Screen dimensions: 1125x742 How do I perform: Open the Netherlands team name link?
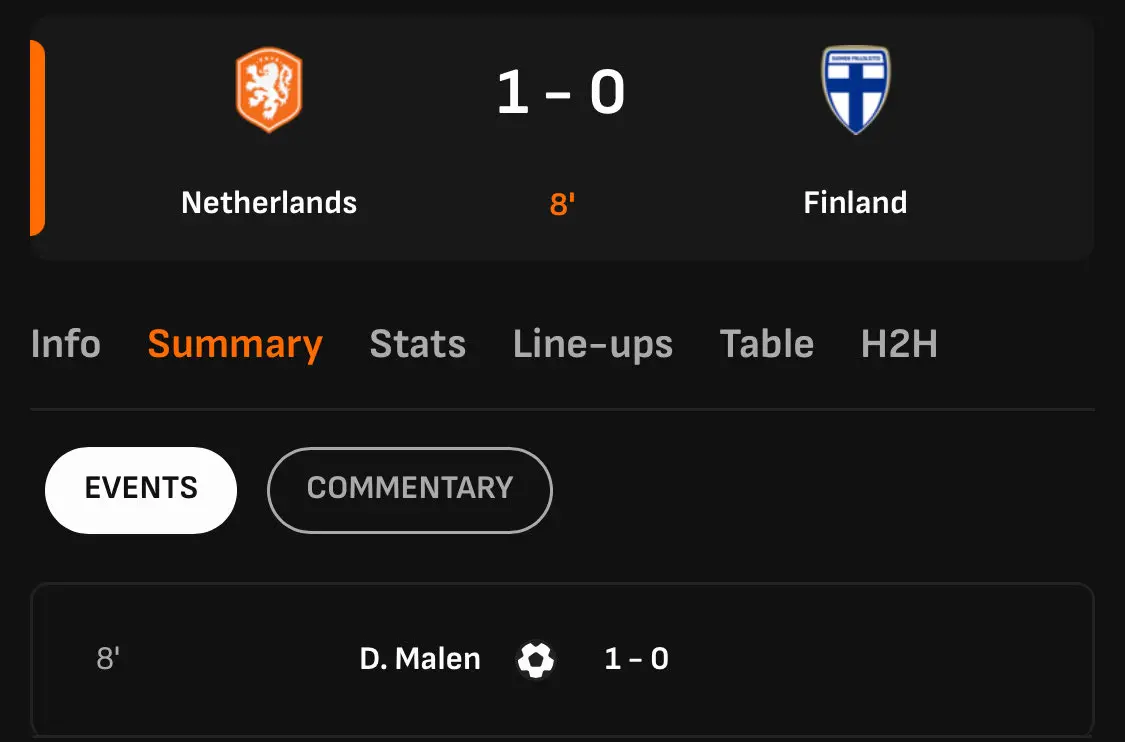tap(269, 203)
